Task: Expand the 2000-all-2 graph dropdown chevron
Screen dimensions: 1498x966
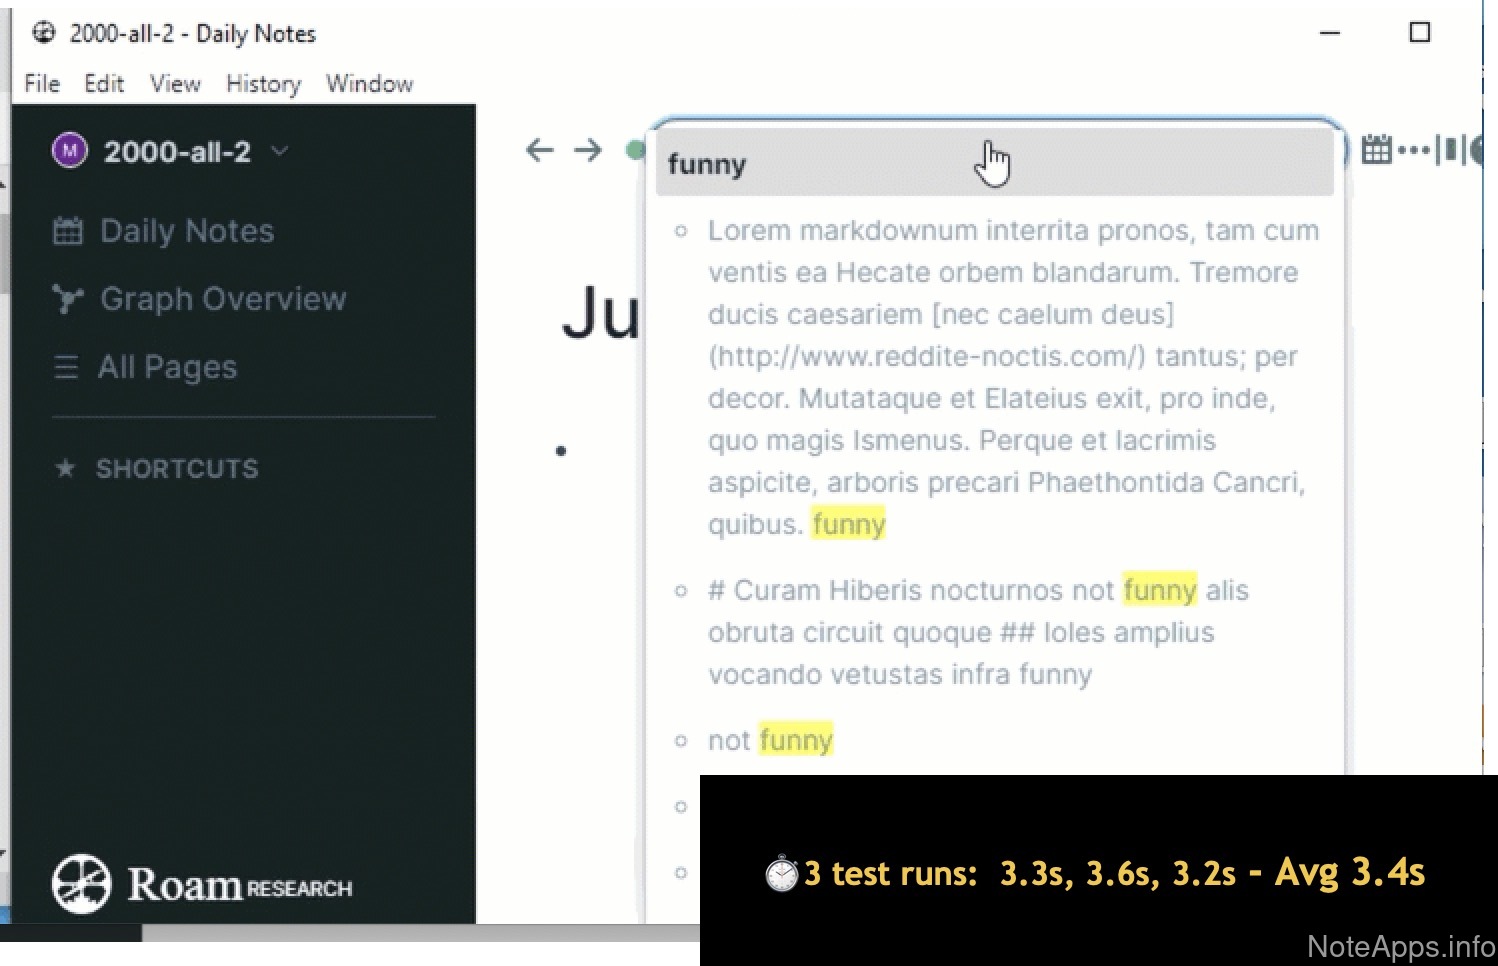Action: (x=280, y=151)
